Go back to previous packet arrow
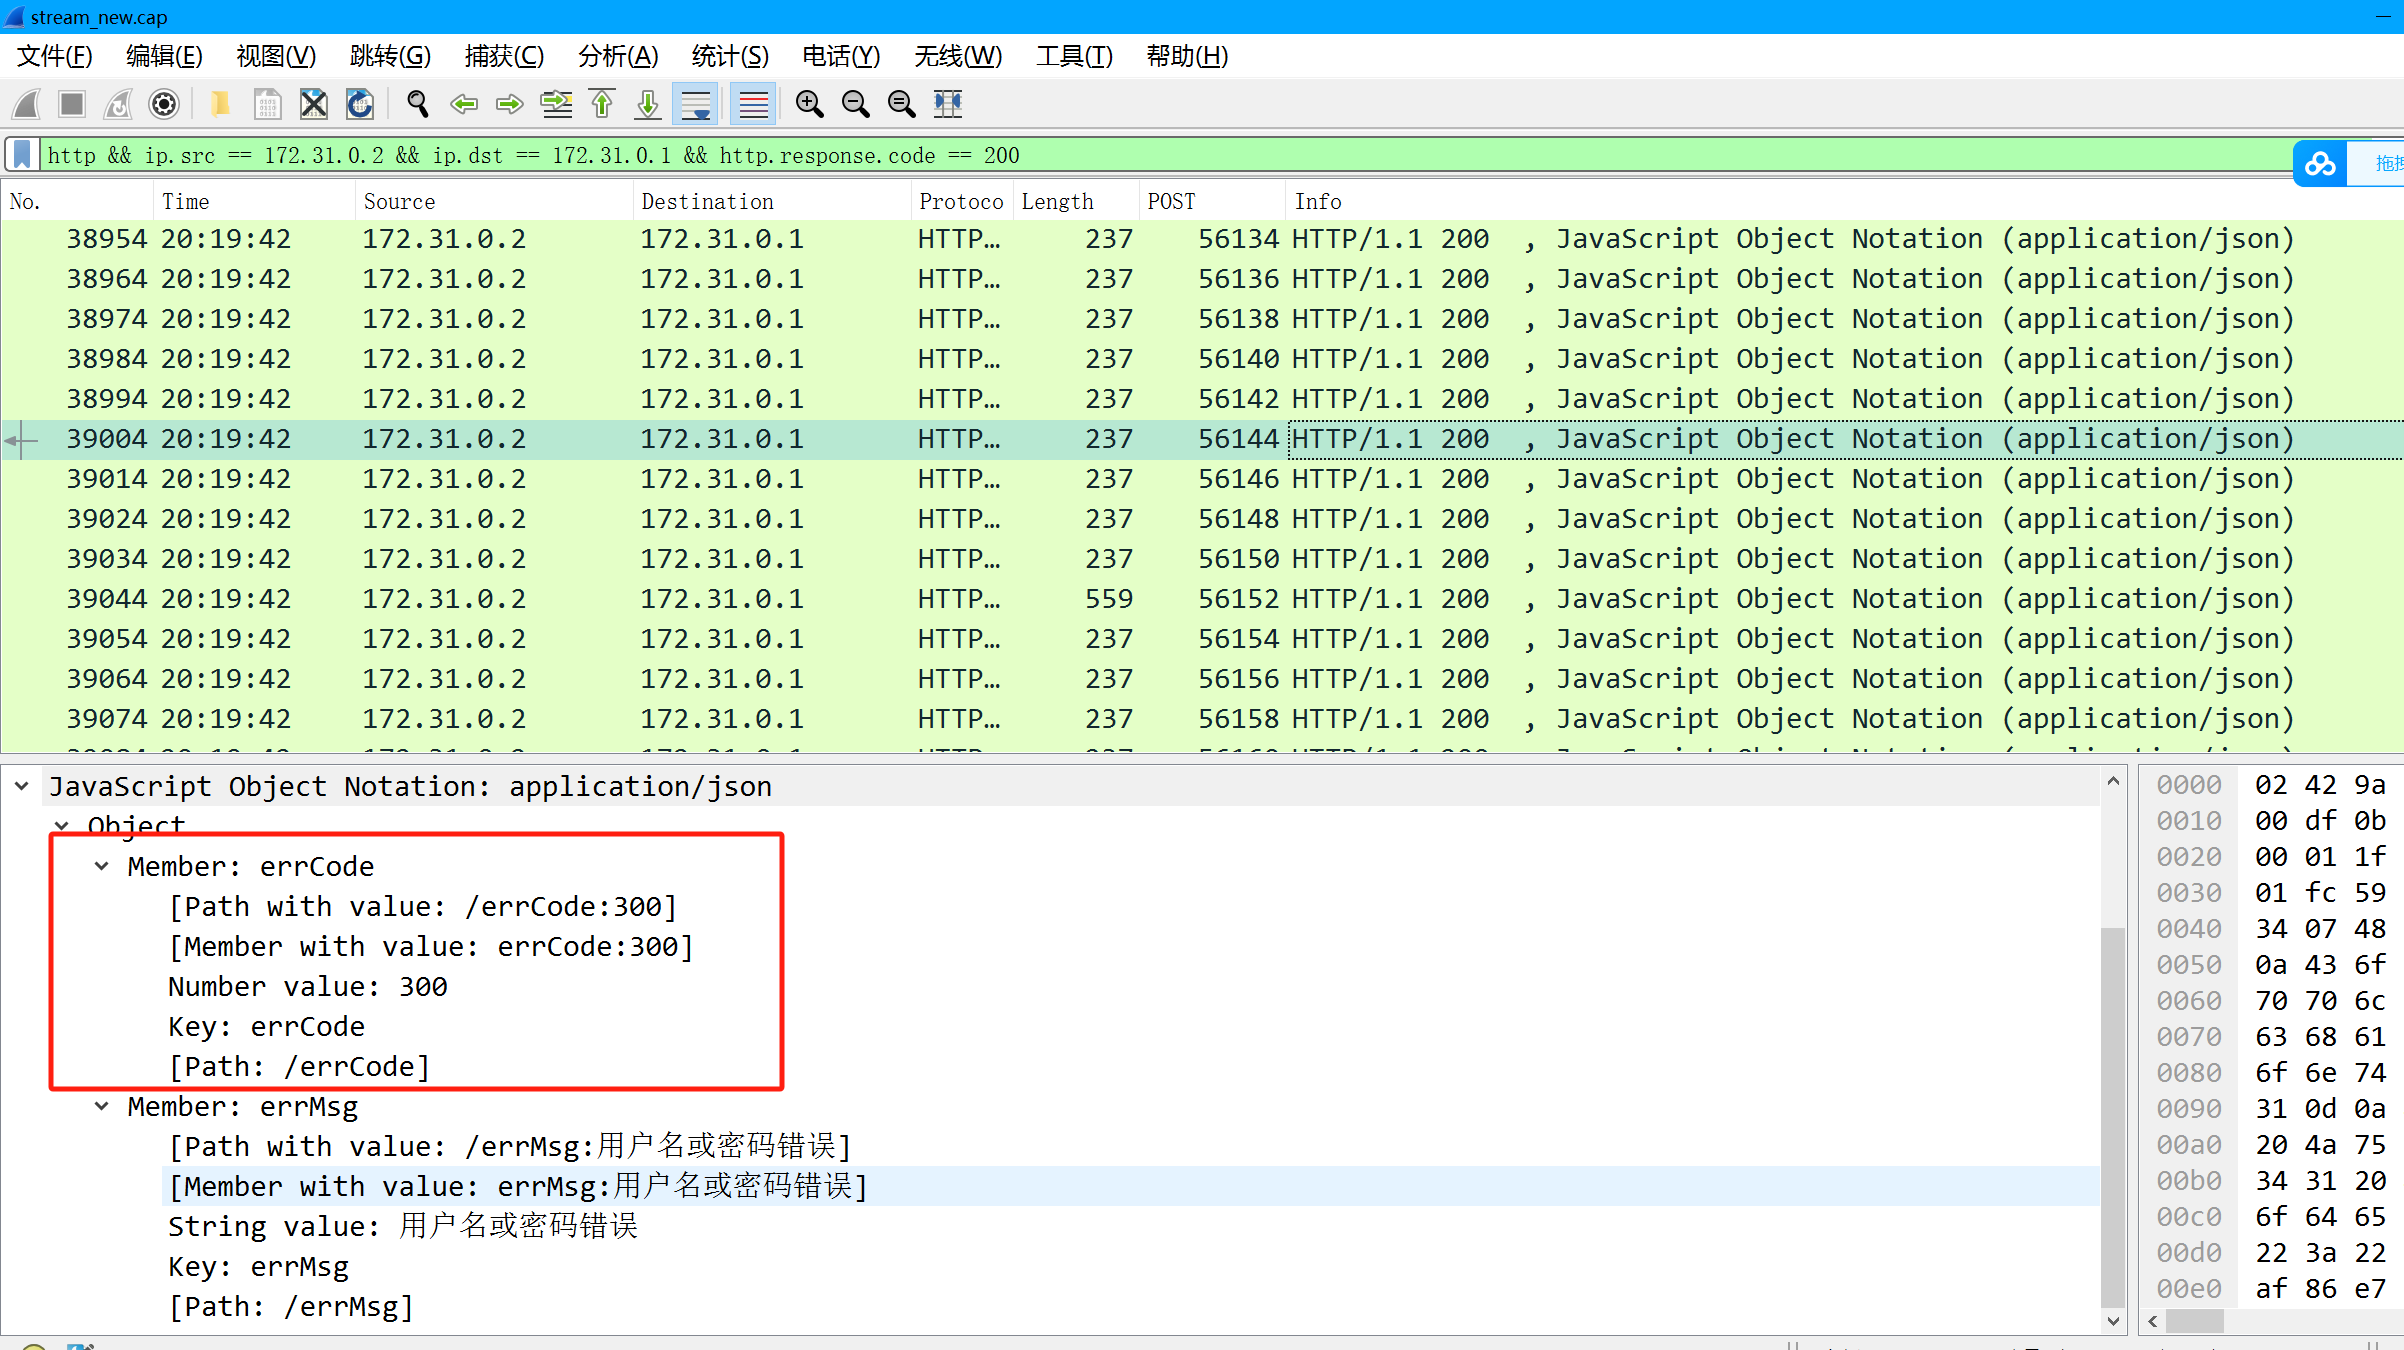 coord(464,104)
